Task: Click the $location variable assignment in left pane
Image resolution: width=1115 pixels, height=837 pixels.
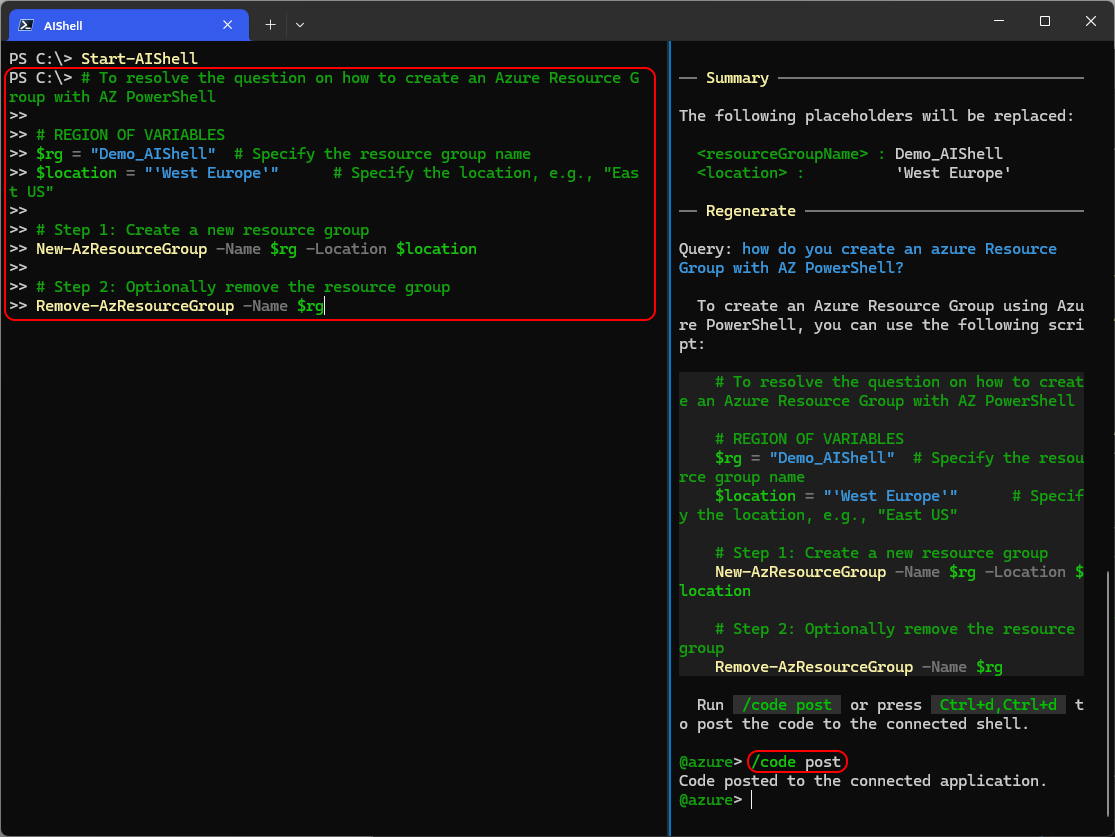Action: click(157, 173)
